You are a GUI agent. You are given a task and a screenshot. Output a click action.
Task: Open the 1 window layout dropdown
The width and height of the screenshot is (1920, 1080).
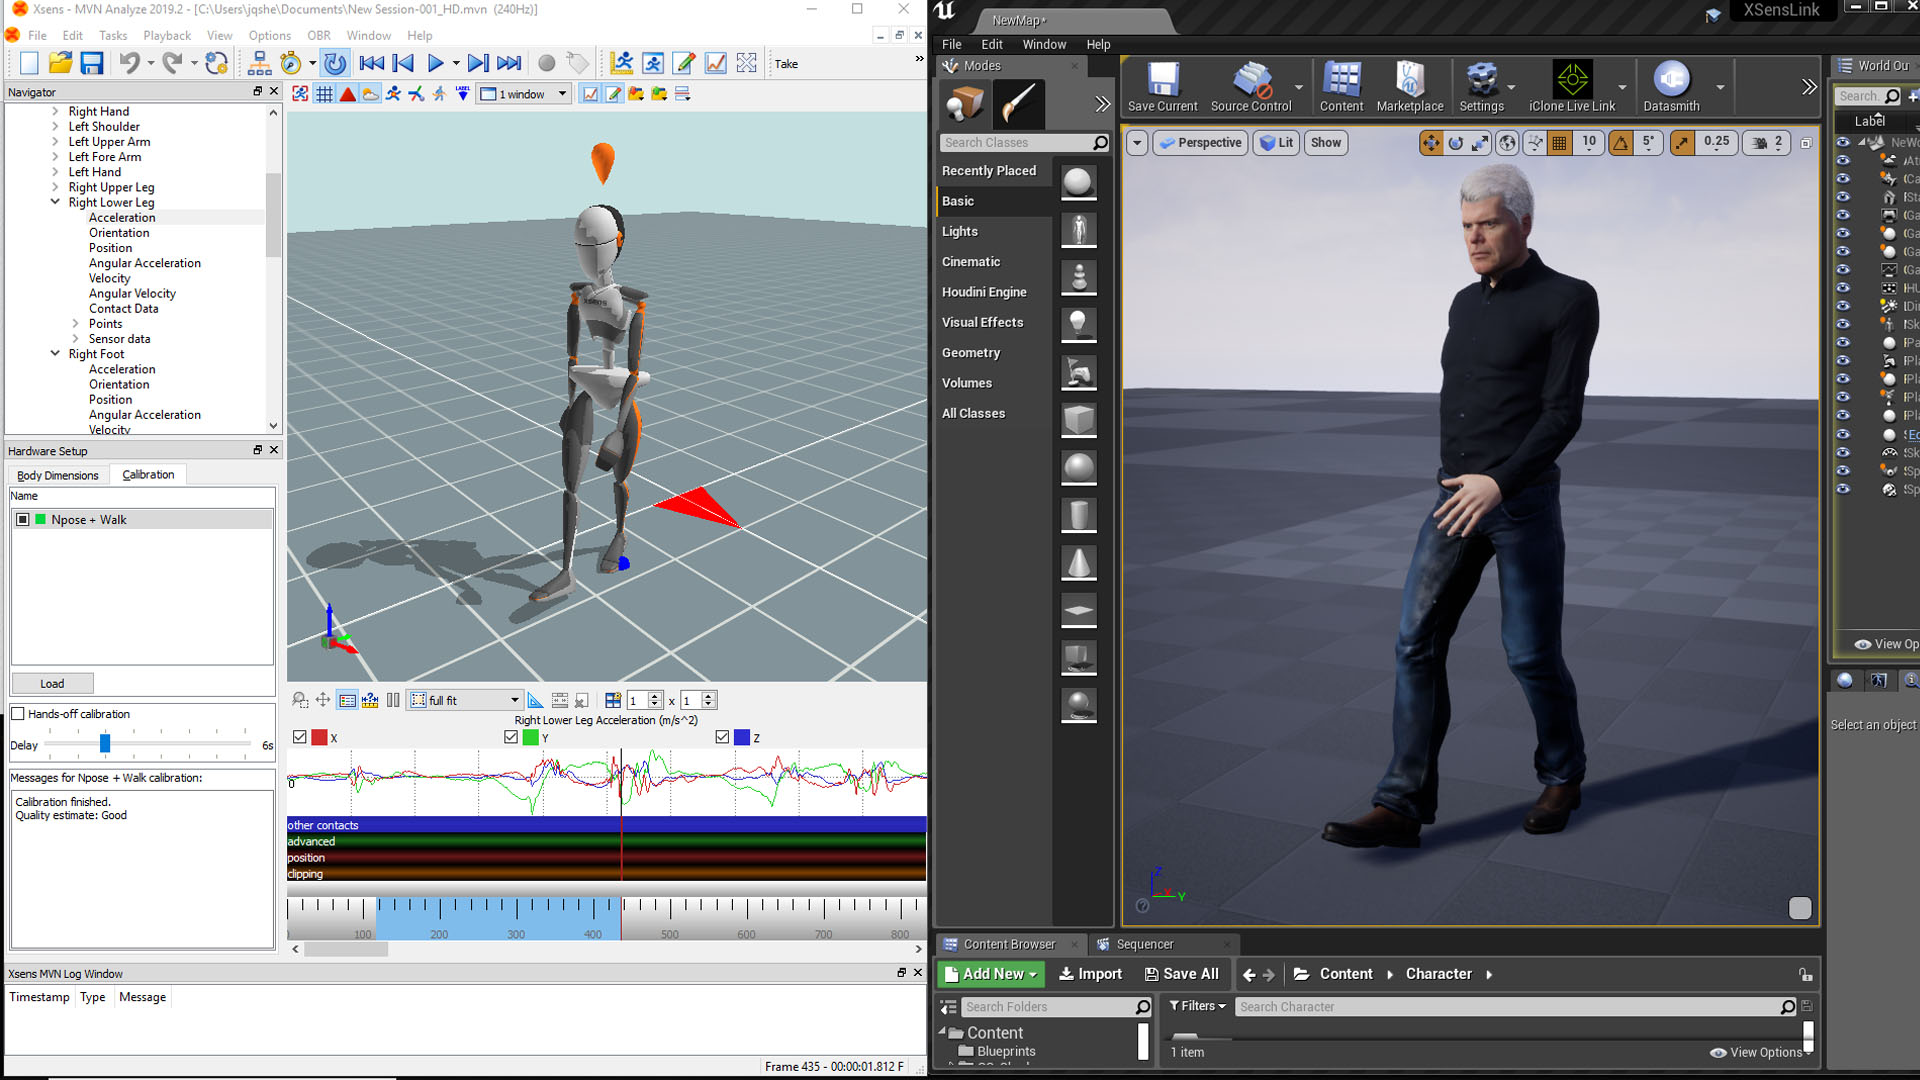[x=524, y=94]
